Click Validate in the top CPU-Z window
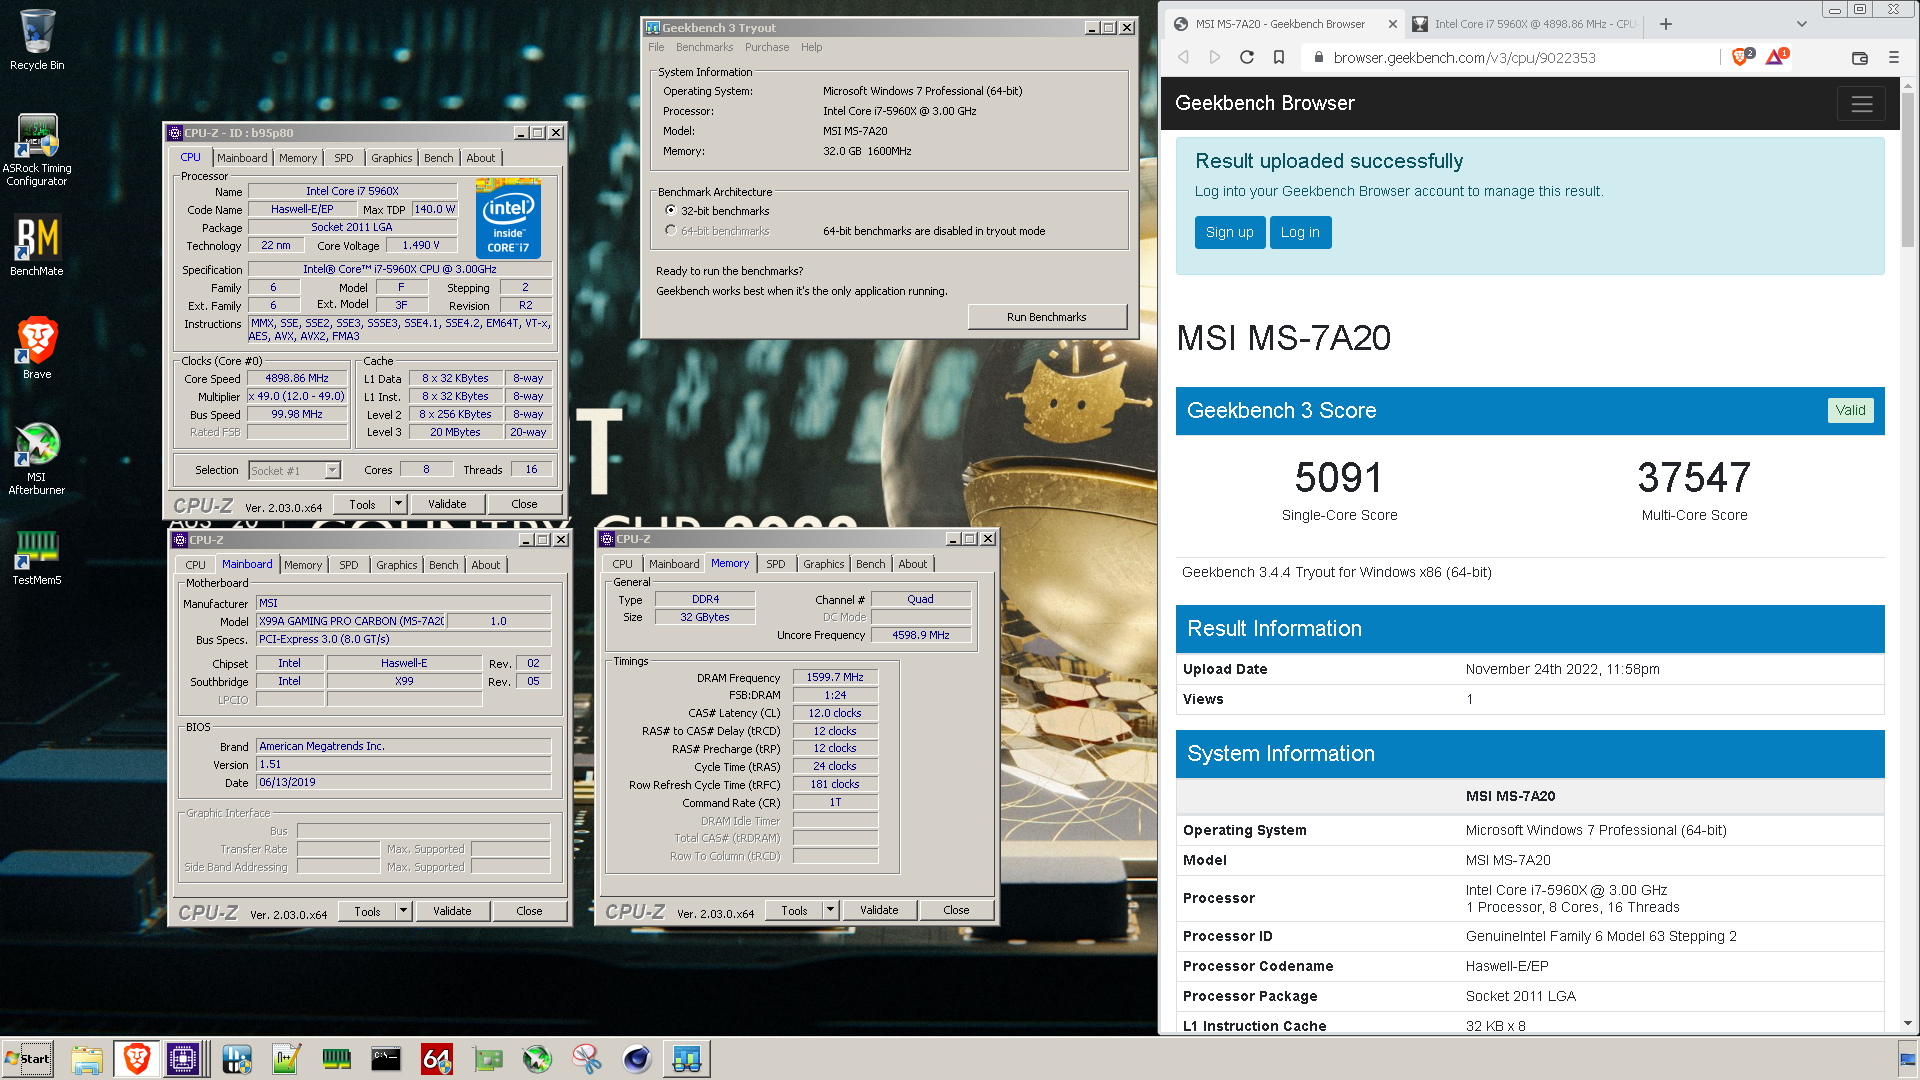The image size is (1920, 1080). [x=447, y=504]
